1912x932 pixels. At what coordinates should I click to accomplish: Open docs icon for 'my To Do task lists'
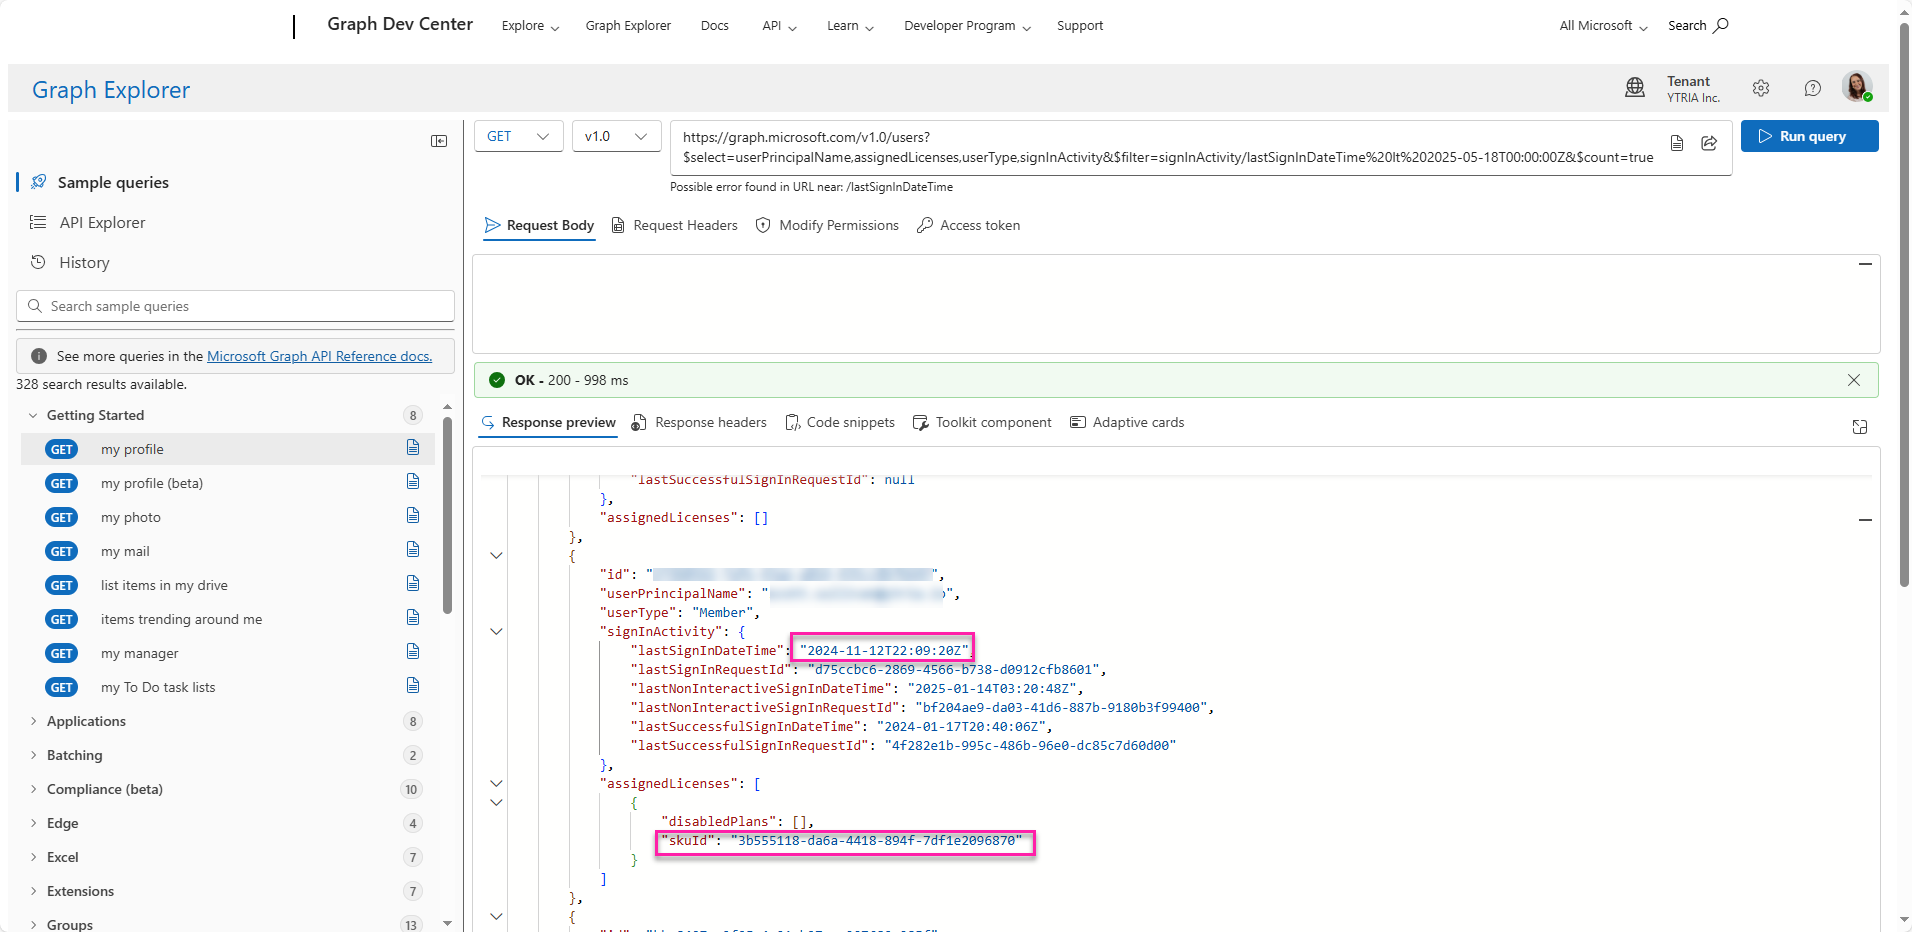(x=413, y=686)
